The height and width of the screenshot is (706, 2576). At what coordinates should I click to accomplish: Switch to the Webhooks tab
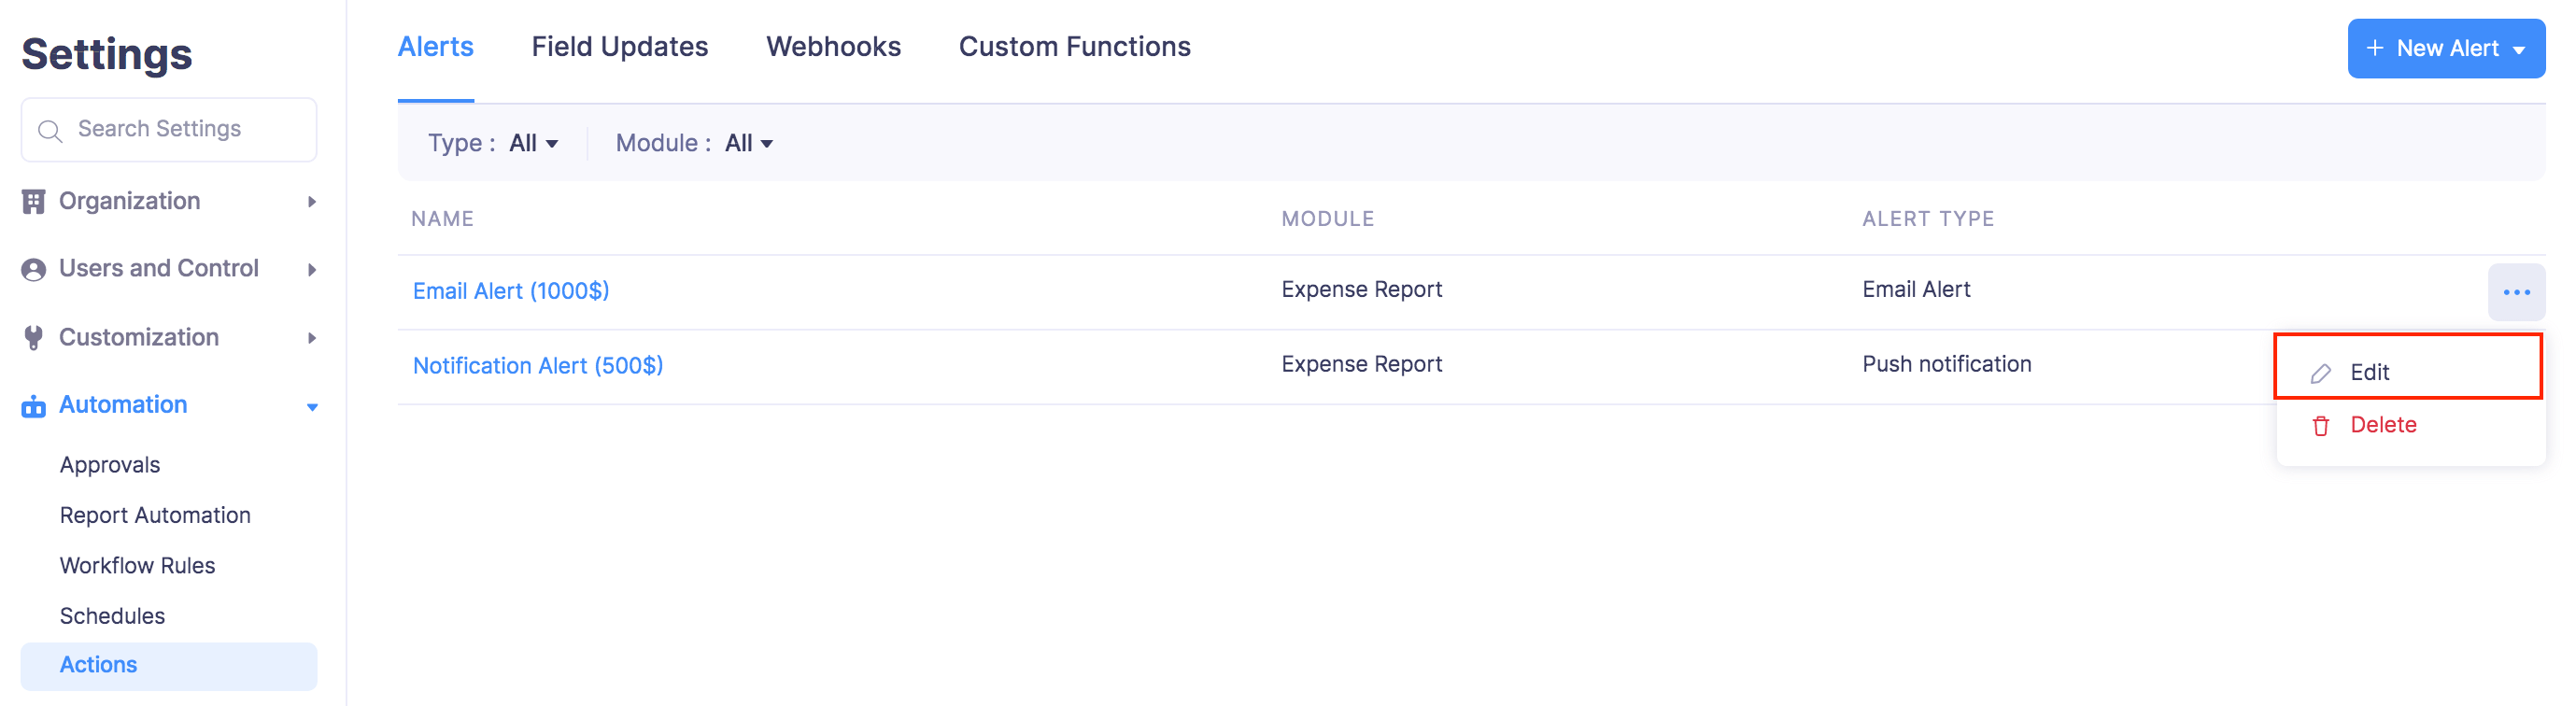[x=833, y=47]
